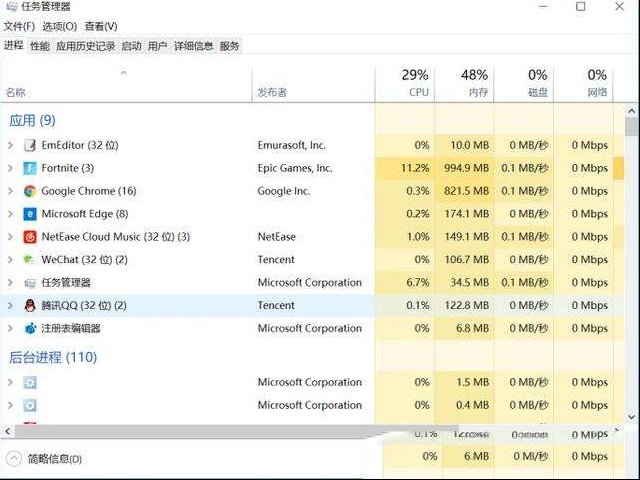The width and height of the screenshot is (640, 480).
Task: Sort by the 内存 column header
Action: pos(464,84)
